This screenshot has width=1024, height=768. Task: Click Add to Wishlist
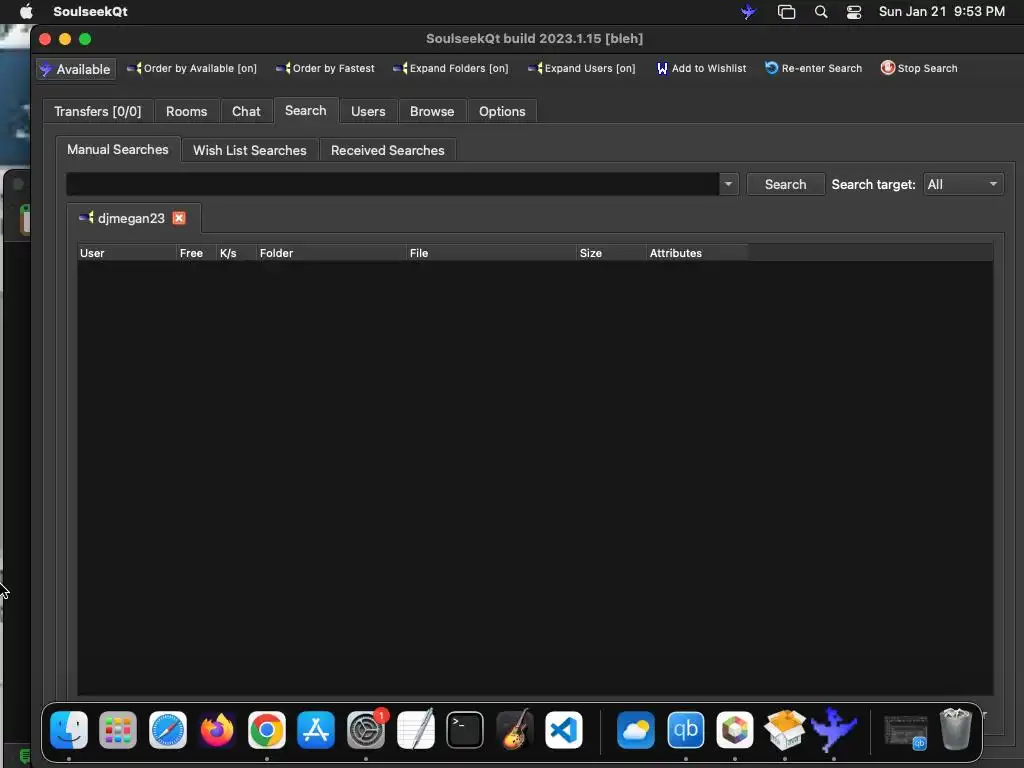701,69
